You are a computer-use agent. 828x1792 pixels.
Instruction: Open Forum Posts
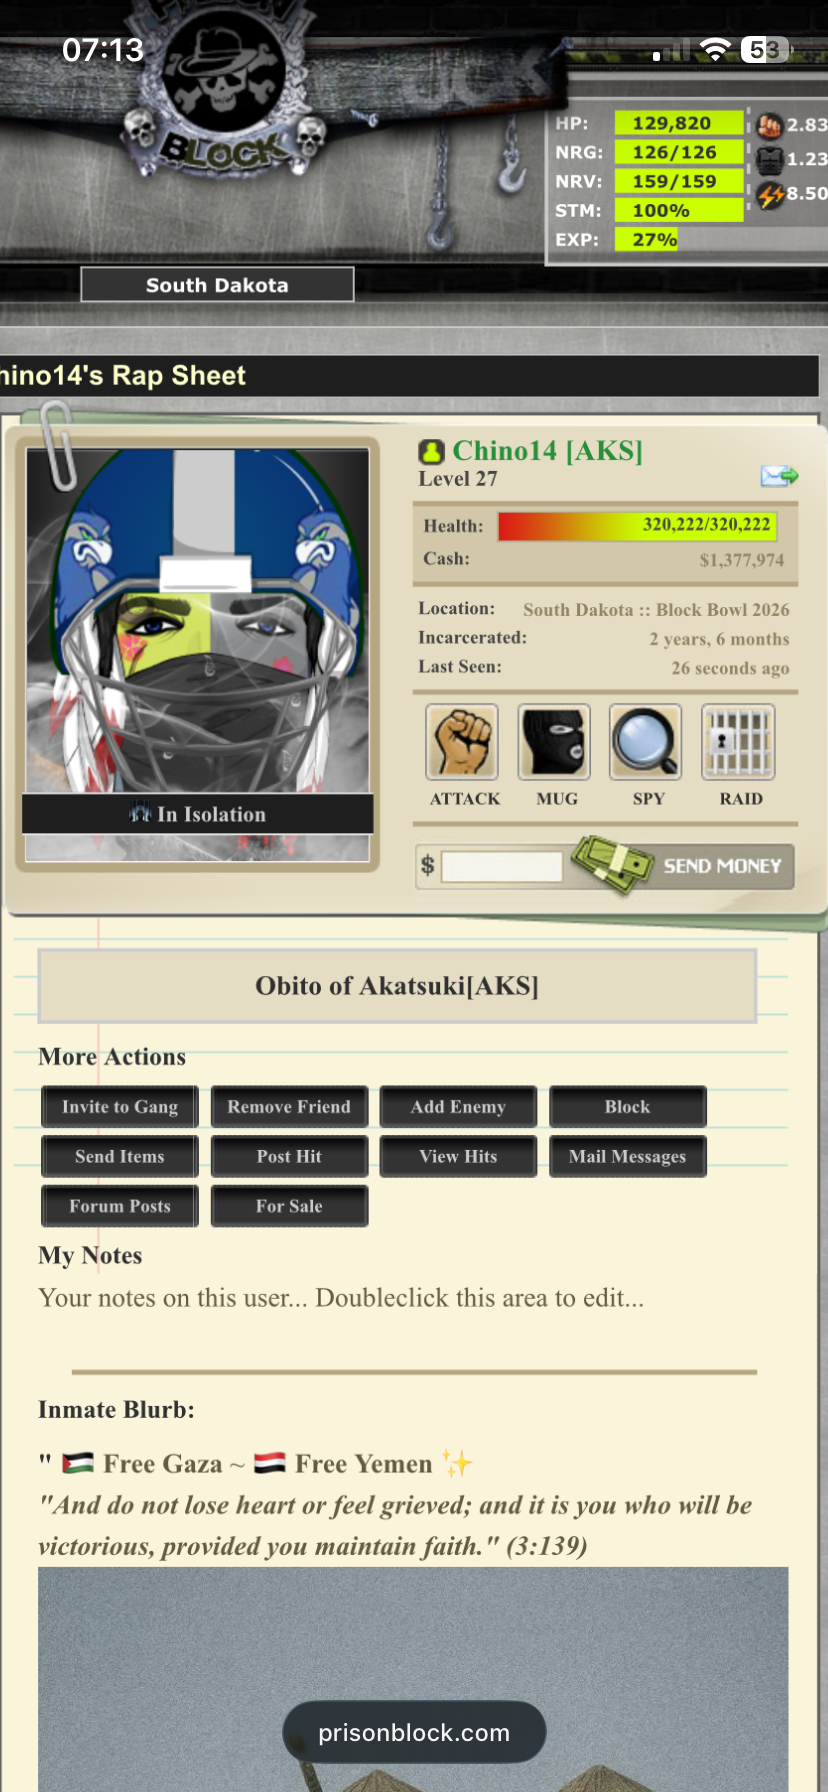tap(120, 1206)
